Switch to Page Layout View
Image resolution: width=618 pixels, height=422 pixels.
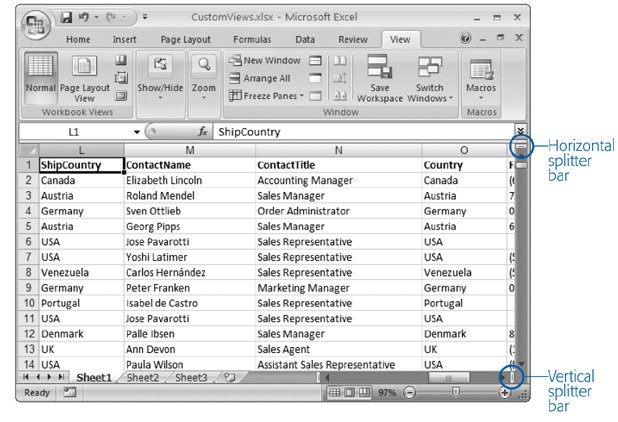(x=84, y=78)
